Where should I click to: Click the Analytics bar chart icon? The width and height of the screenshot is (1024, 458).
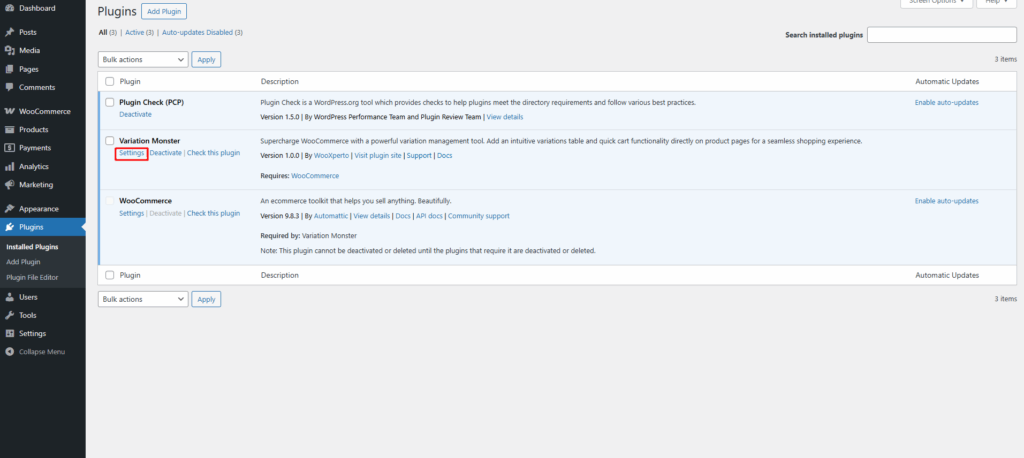10,167
